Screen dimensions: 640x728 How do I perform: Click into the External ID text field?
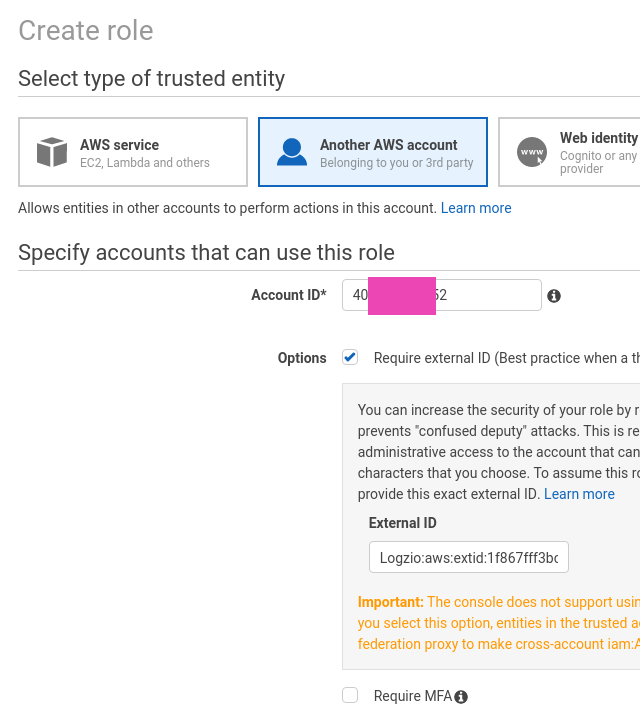[469, 557]
